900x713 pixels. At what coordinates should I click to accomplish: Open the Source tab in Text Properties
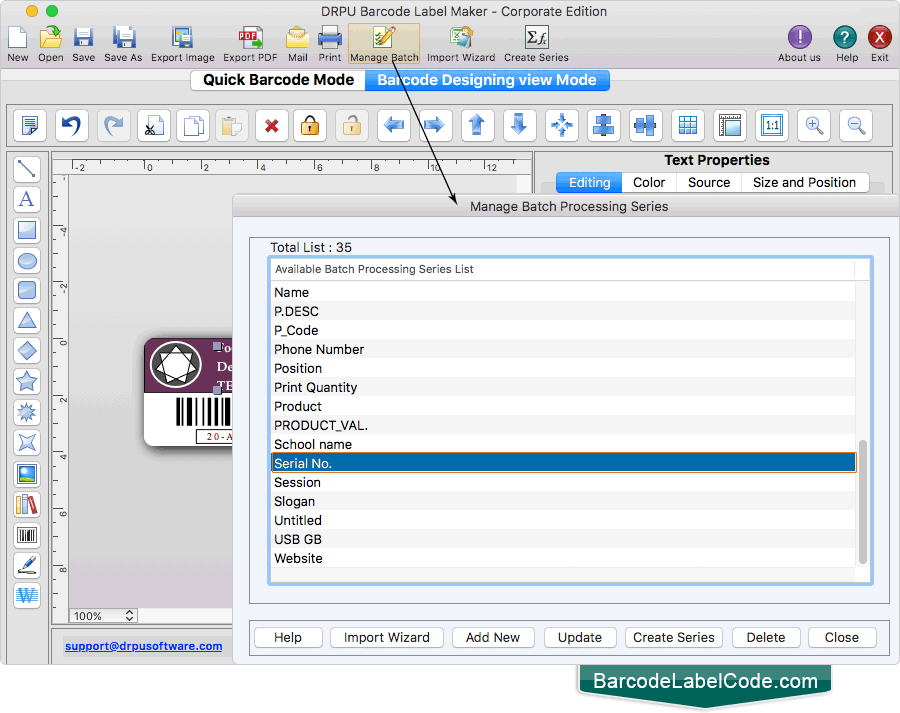709,183
